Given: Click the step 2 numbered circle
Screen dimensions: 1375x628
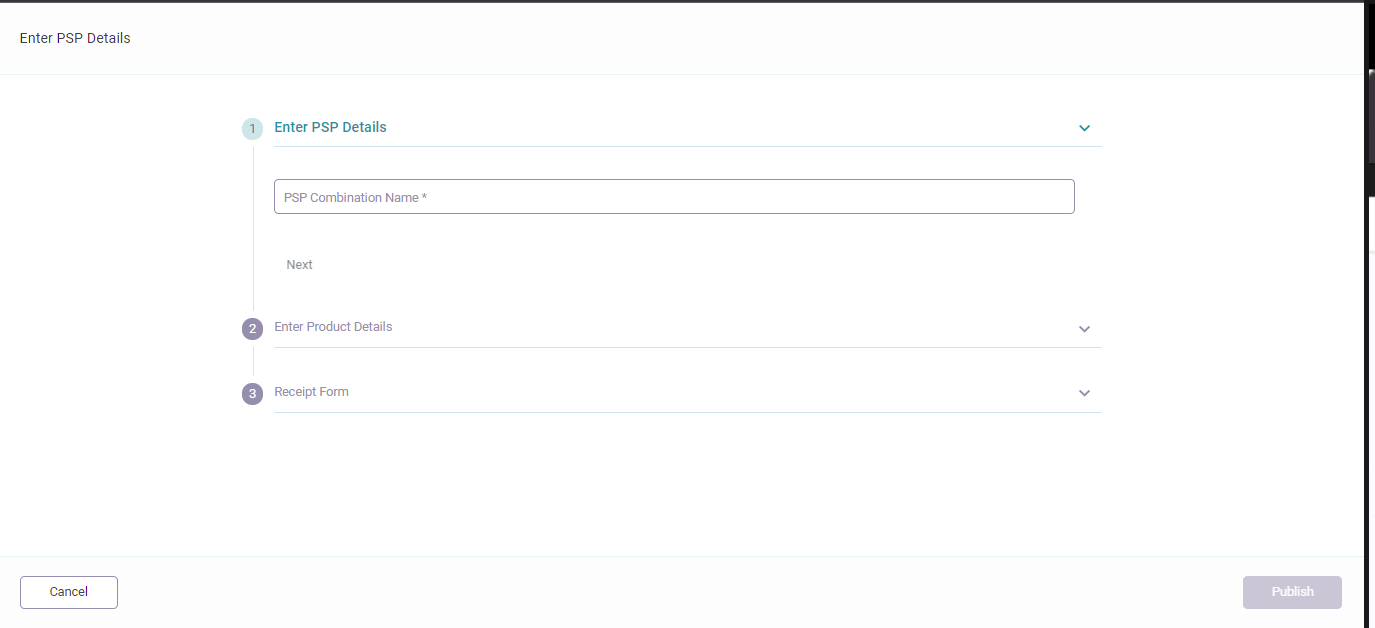Looking at the screenshot, I should pyautogui.click(x=251, y=328).
